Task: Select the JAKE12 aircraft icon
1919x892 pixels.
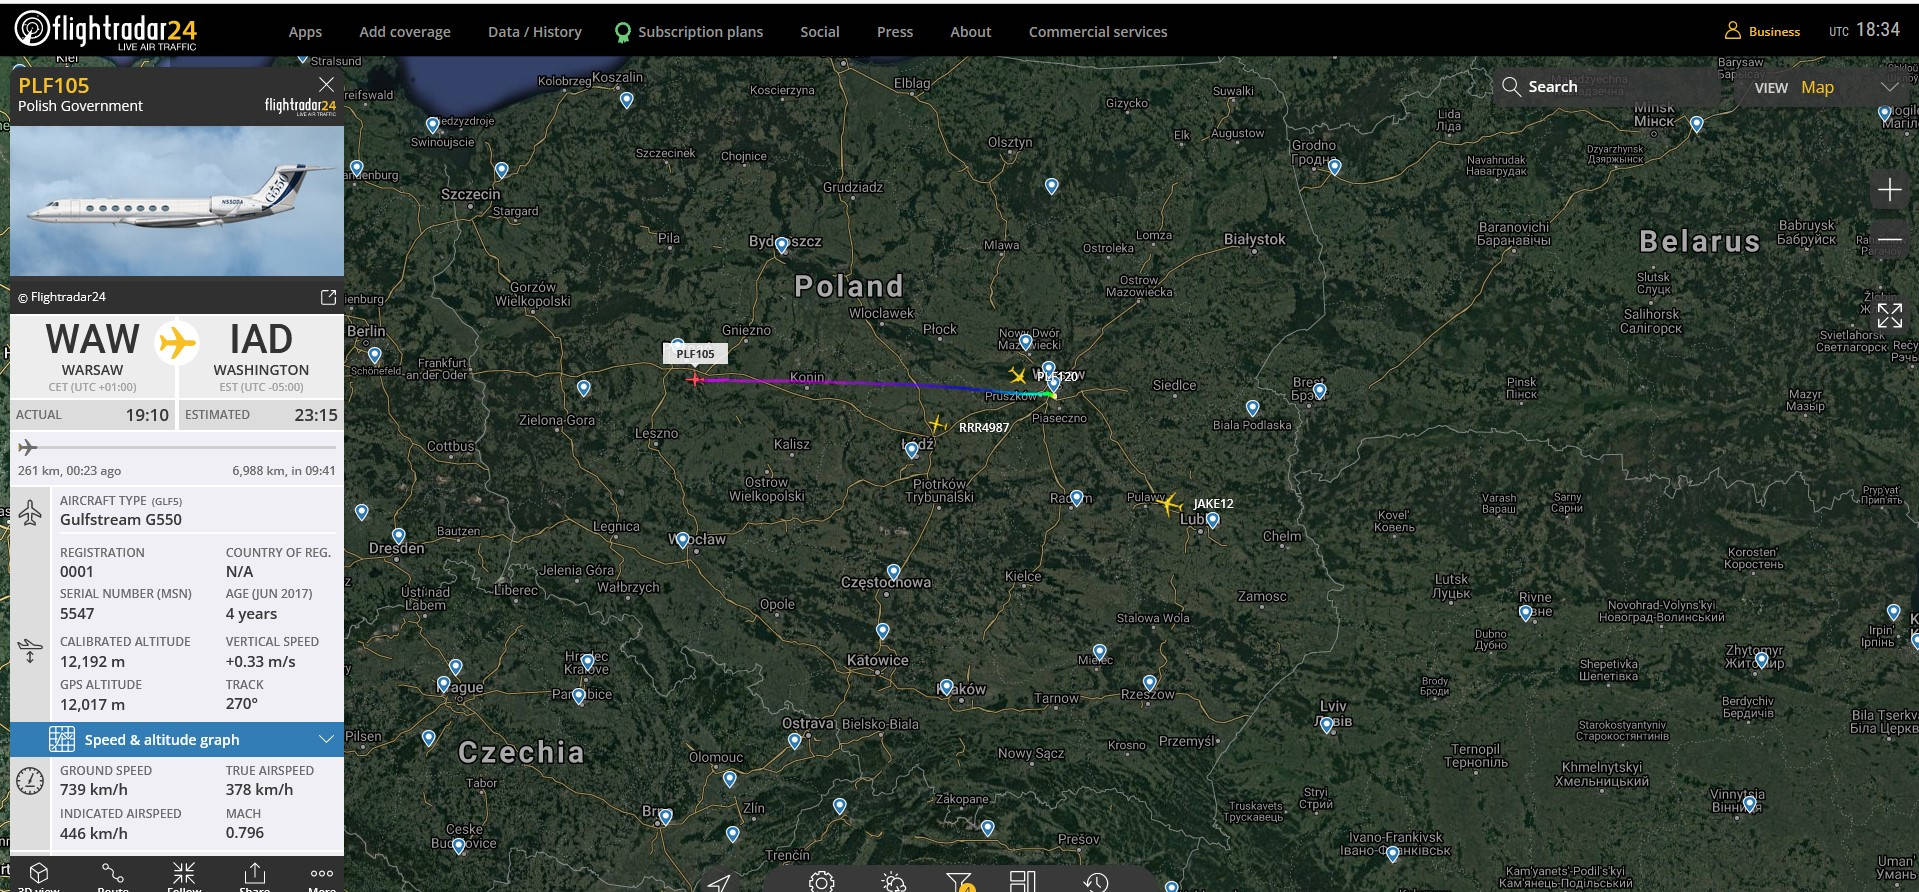Action: (x=1168, y=504)
